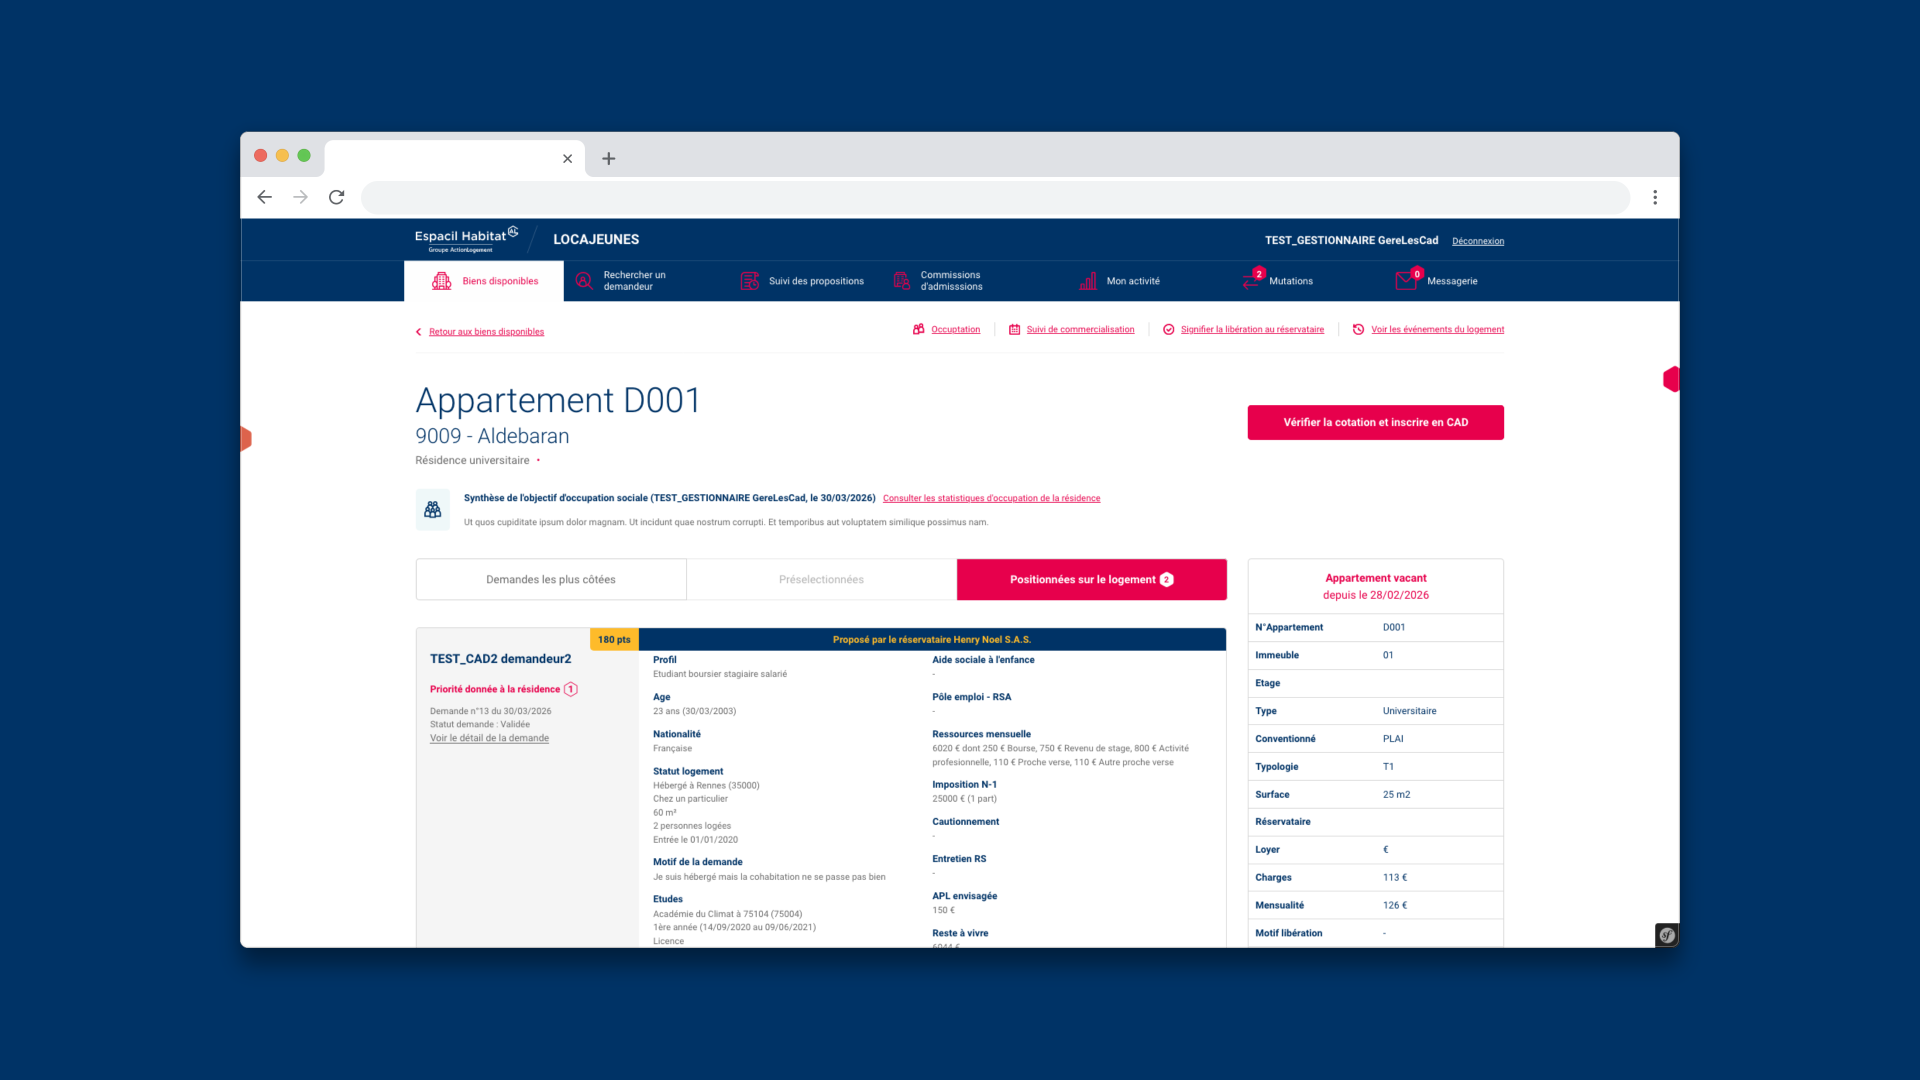The image size is (1920, 1080).
Task: Go back via Retour aux biens disponibles
Action: [x=486, y=331]
